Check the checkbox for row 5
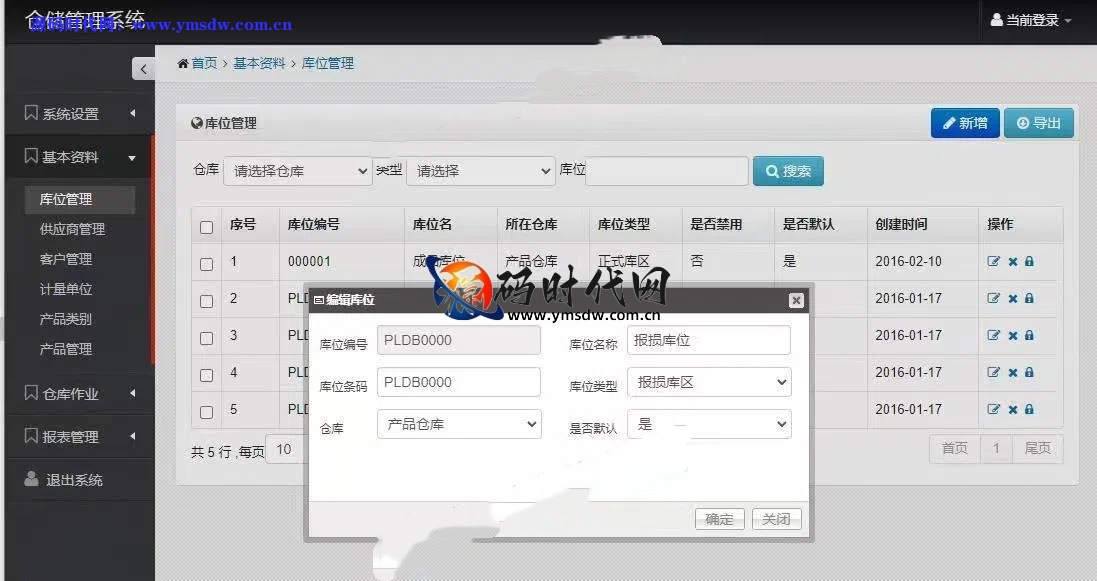Viewport: 1097px width, 581px height. click(x=206, y=412)
